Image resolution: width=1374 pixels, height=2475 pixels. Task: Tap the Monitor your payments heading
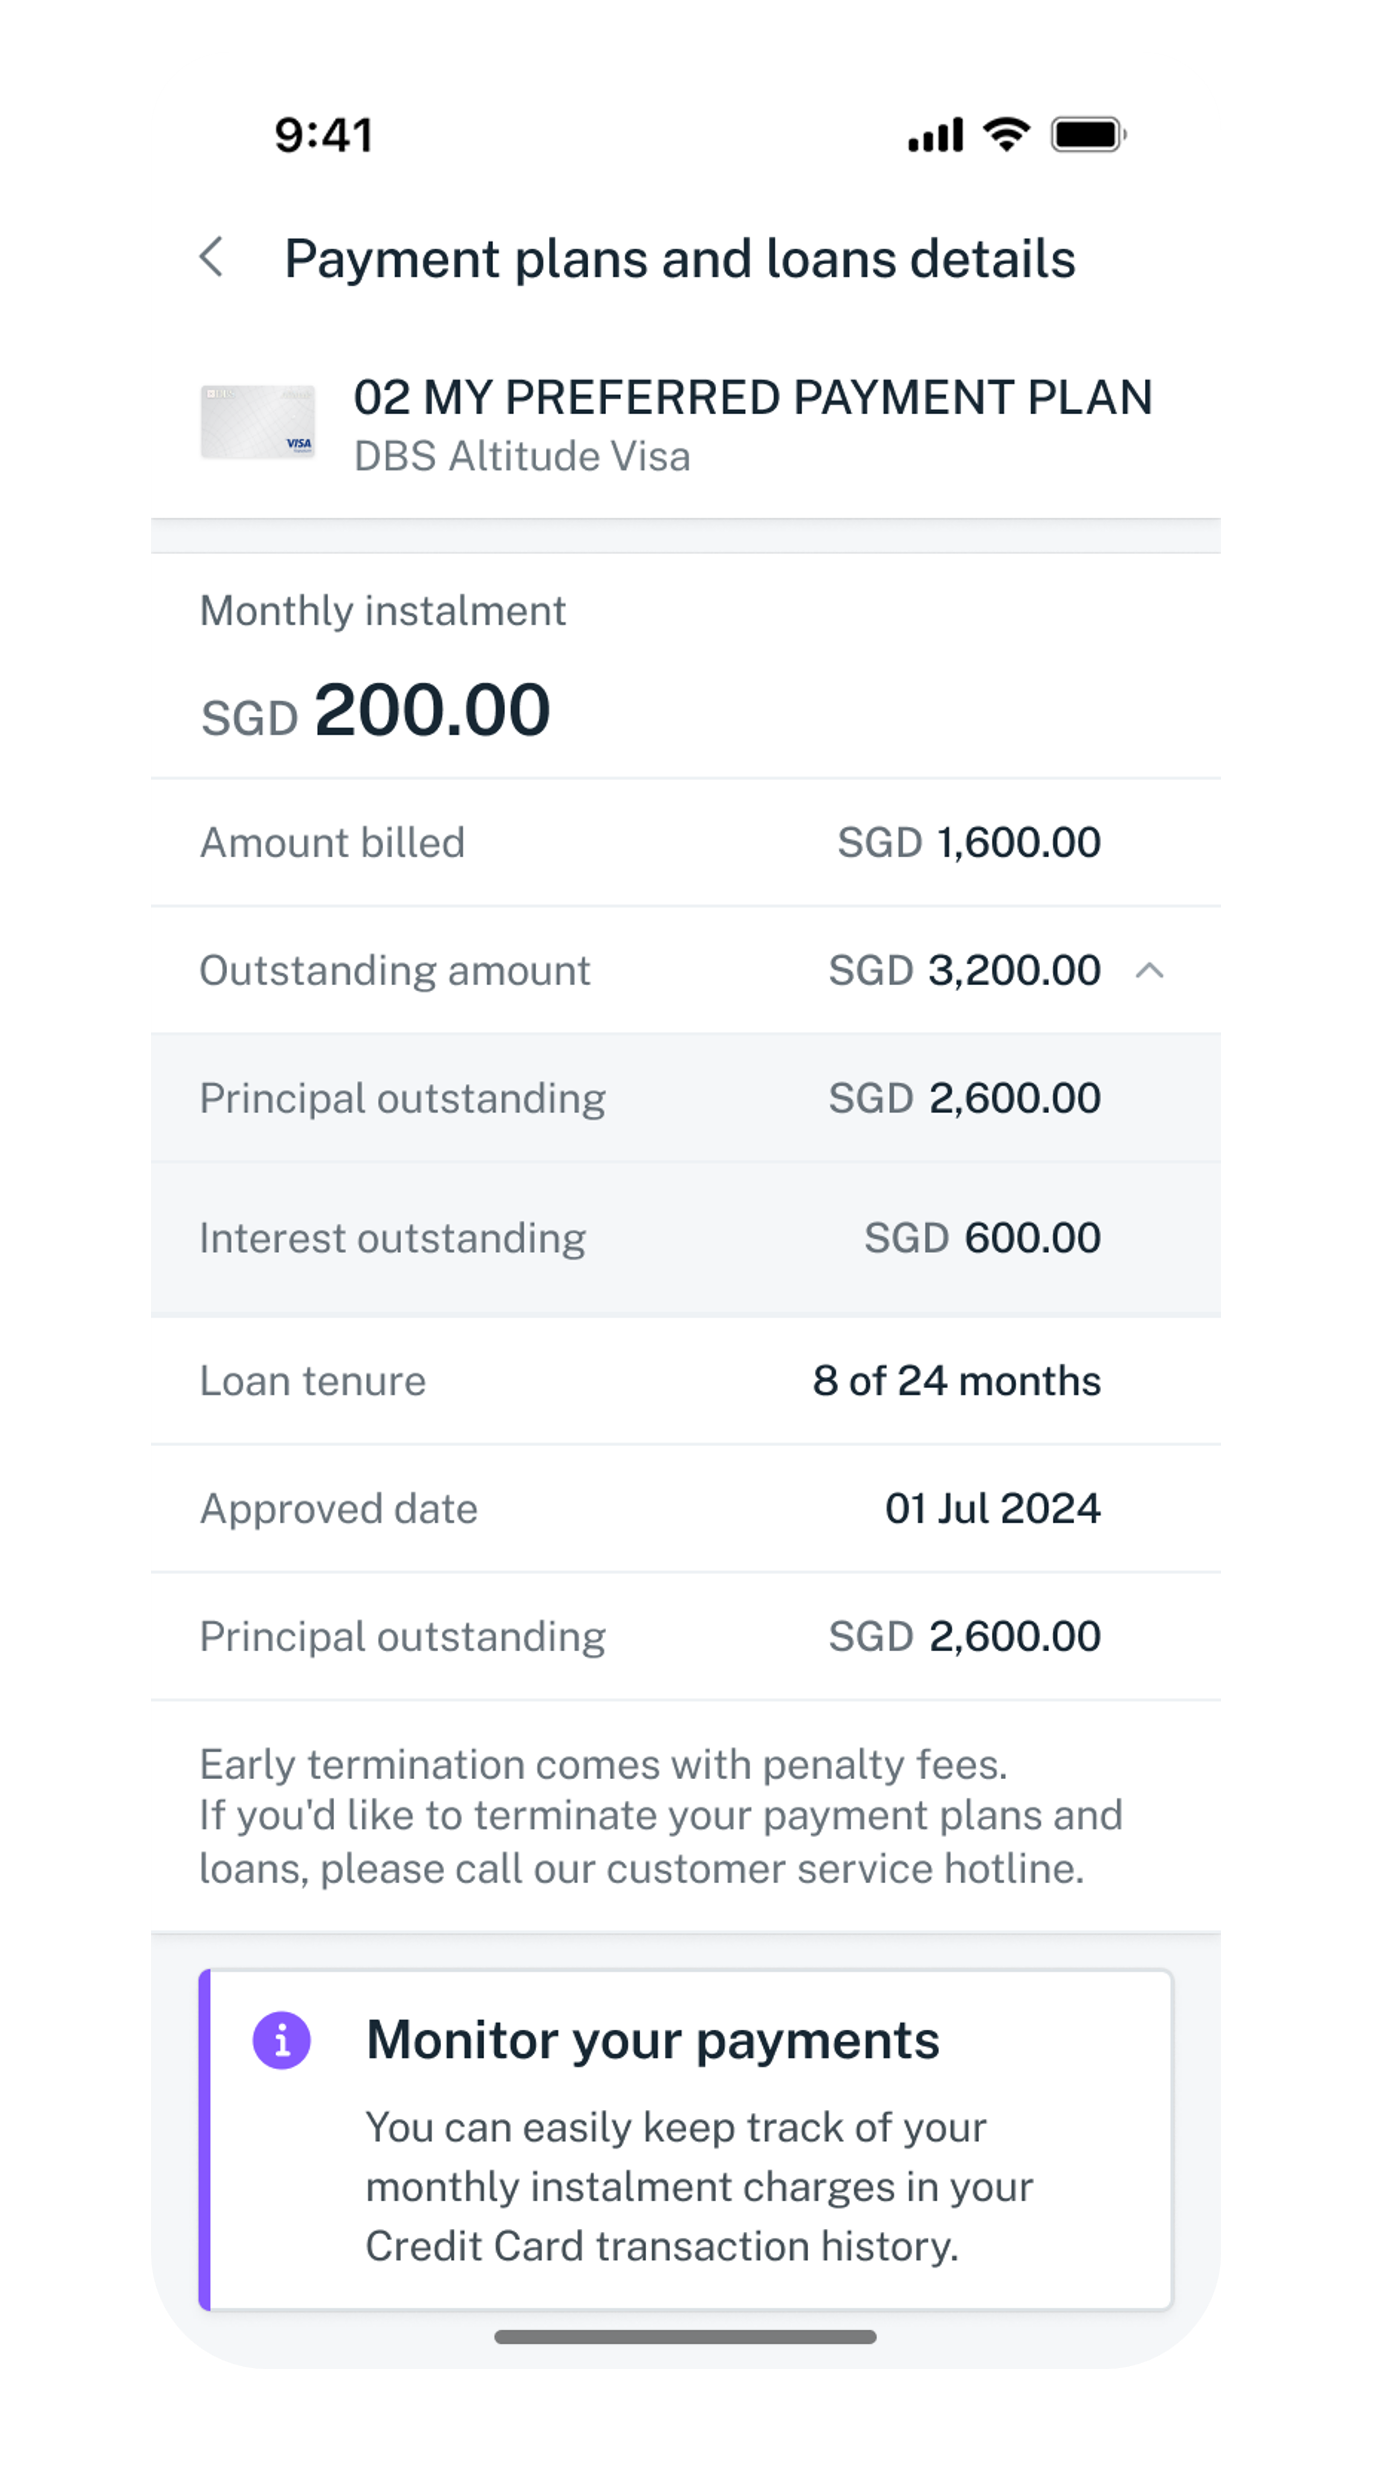653,2040
